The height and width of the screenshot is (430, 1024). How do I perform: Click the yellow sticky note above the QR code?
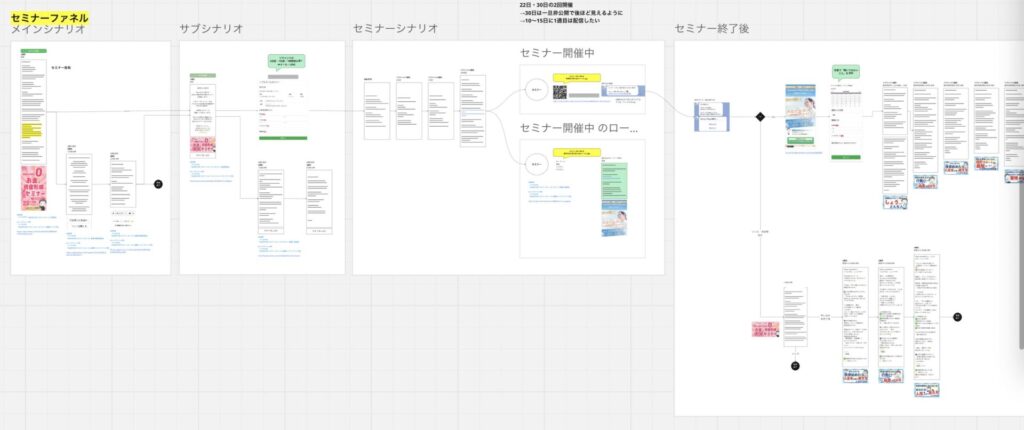(x=582, y=76)
